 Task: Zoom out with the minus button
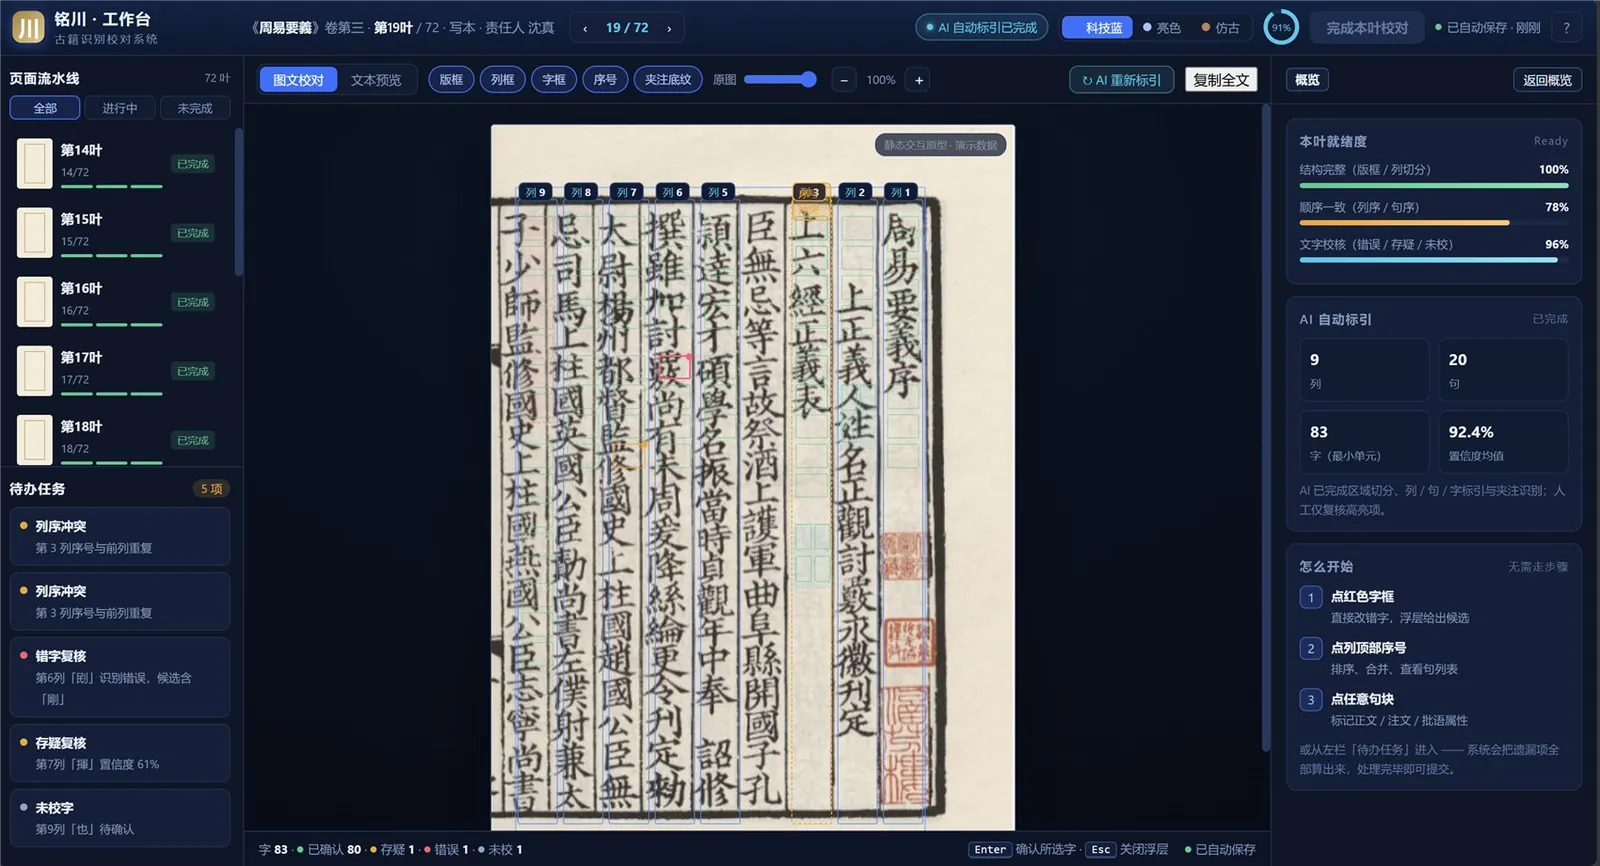tap(844, 80)
